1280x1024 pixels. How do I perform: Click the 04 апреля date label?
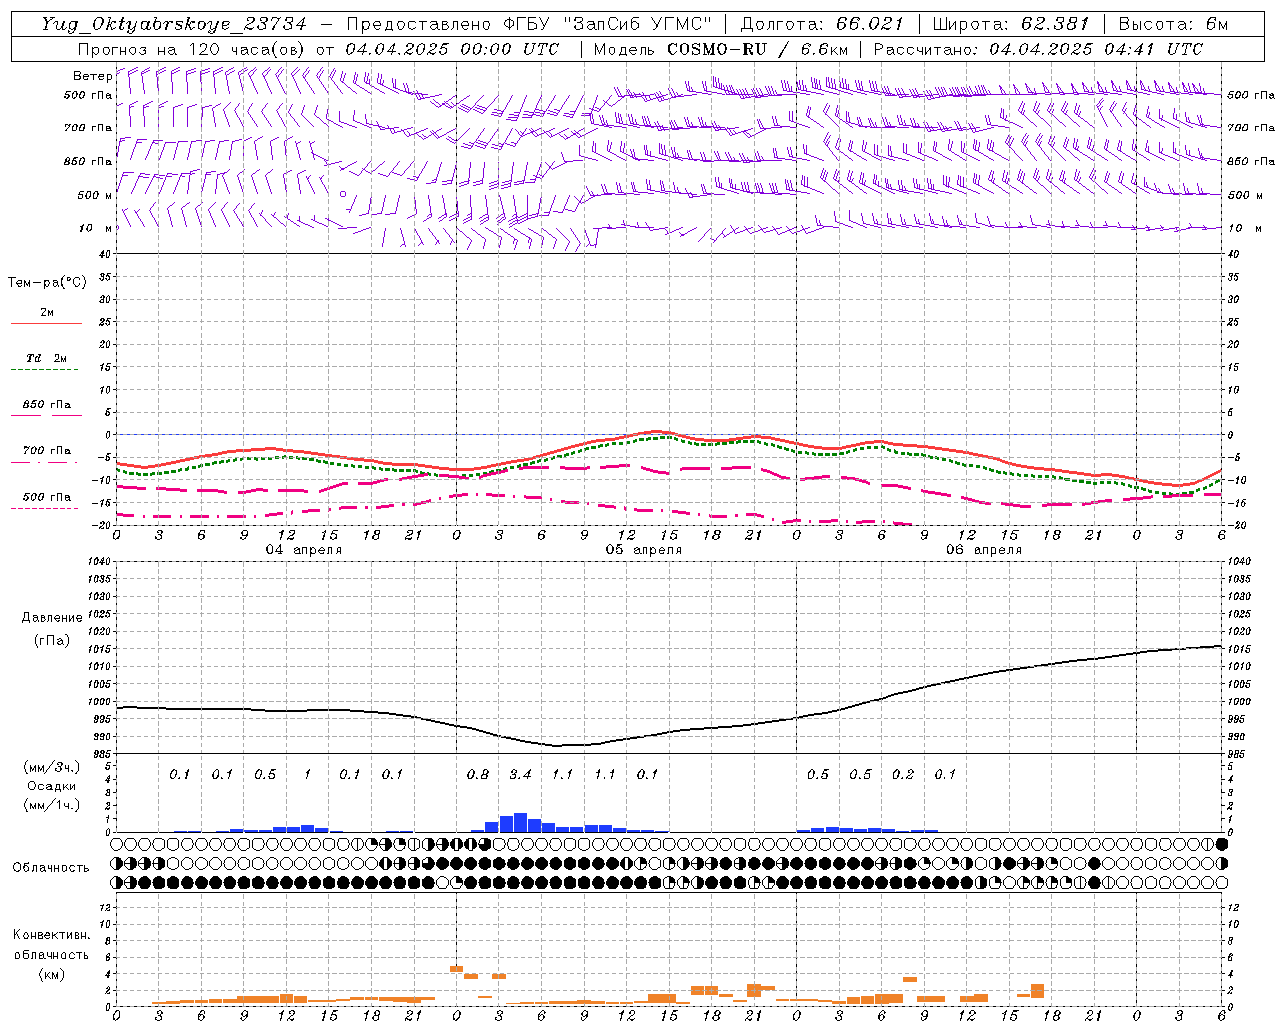(x=304, y=550)
